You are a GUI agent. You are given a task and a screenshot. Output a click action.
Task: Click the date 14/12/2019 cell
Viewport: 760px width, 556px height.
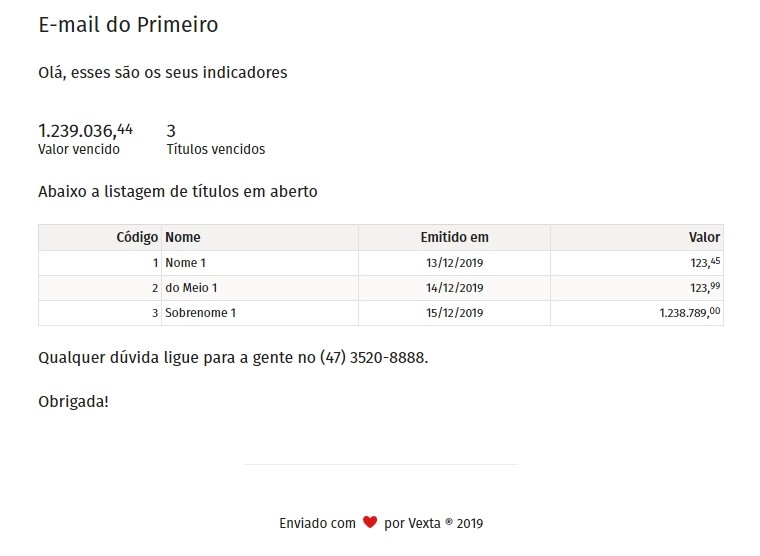click(x=454, y=288)
